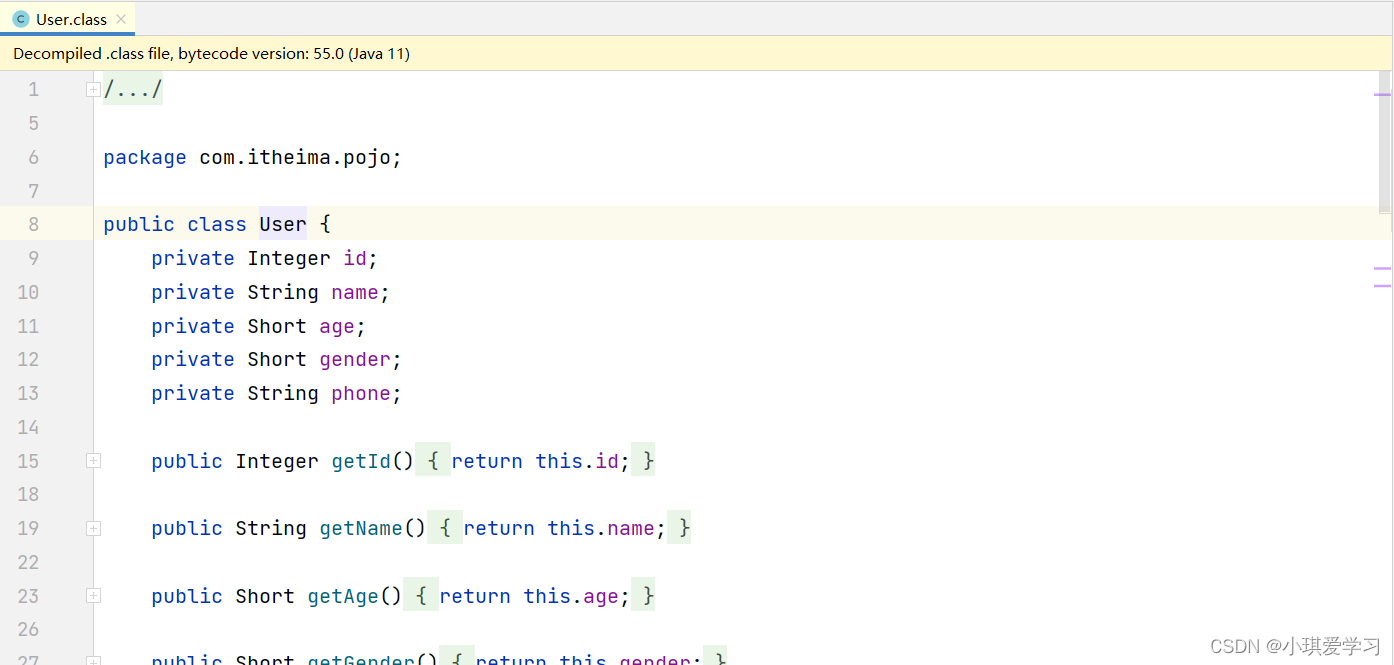Click line number 8 in the gutter

[x=33, y=224]
